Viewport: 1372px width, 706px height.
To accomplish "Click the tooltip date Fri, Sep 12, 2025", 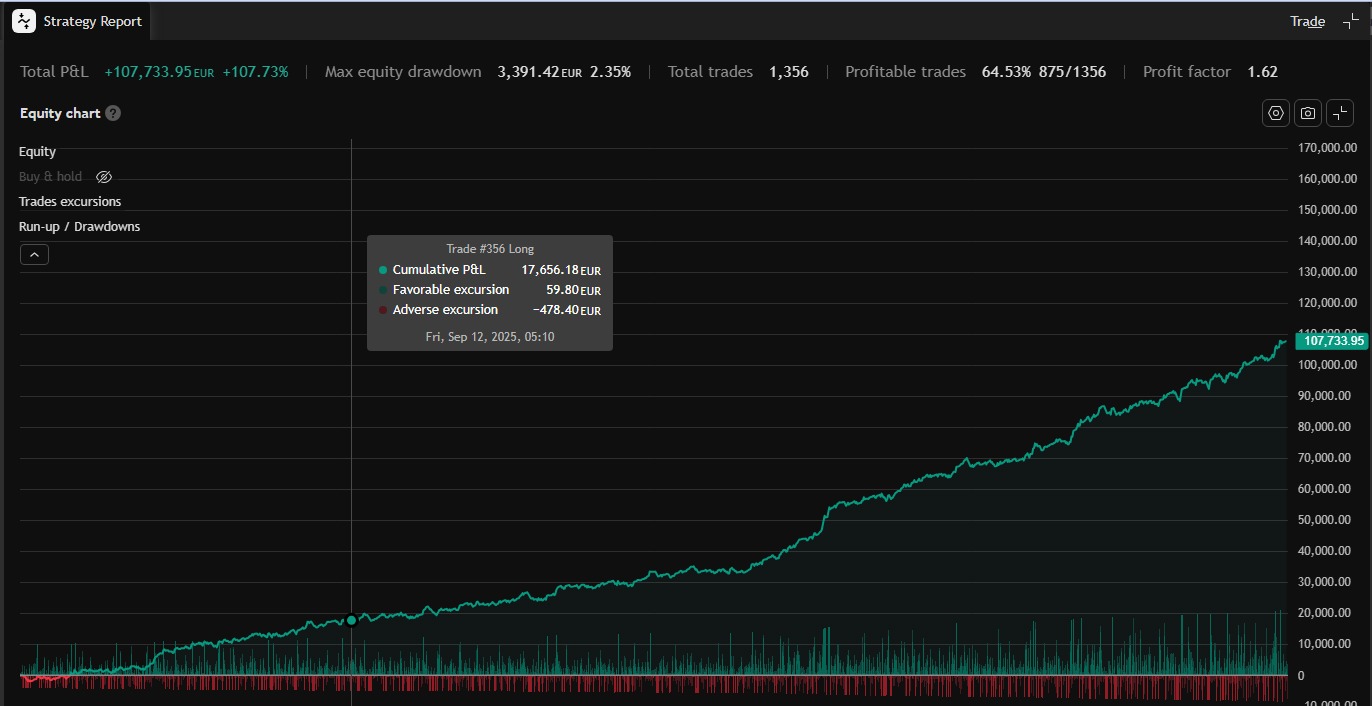I will [x=490, y=337].
